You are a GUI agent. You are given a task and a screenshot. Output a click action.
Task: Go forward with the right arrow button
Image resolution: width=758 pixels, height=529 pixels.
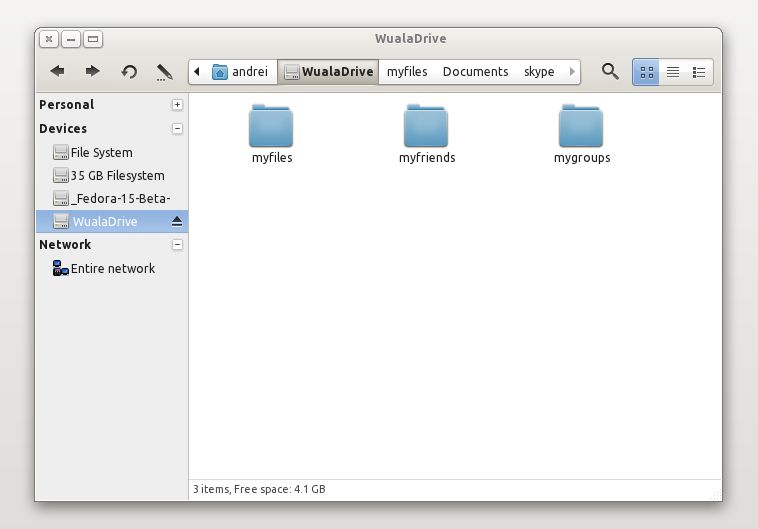[92, 72]
